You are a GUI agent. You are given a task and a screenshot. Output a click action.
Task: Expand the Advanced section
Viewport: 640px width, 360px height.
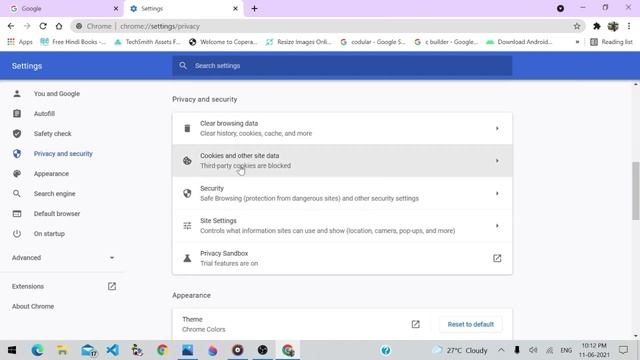click(63, 258)
